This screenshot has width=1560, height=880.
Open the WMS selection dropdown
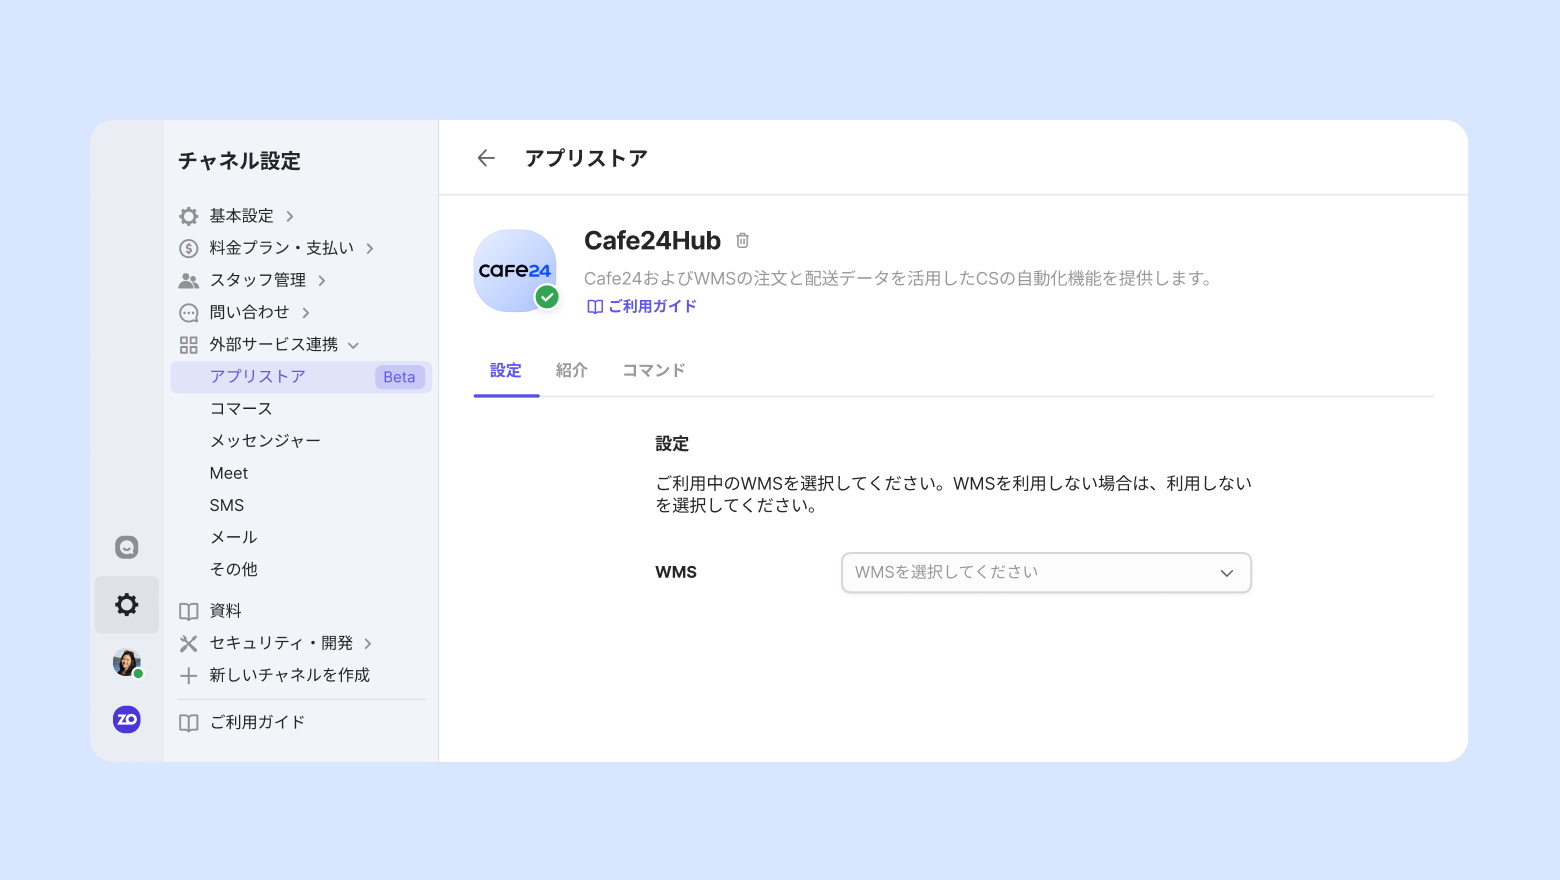coord(1046,572)
